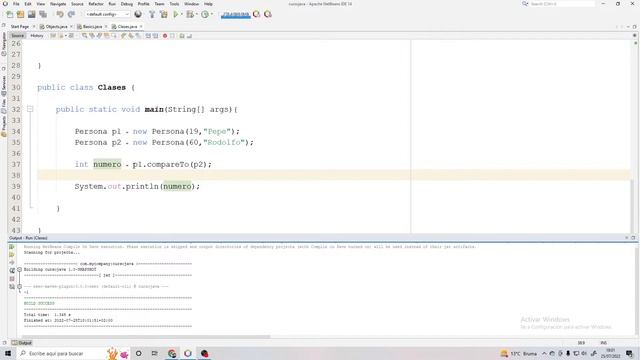
Task: Open the File menu
Action: pos(16,4)
